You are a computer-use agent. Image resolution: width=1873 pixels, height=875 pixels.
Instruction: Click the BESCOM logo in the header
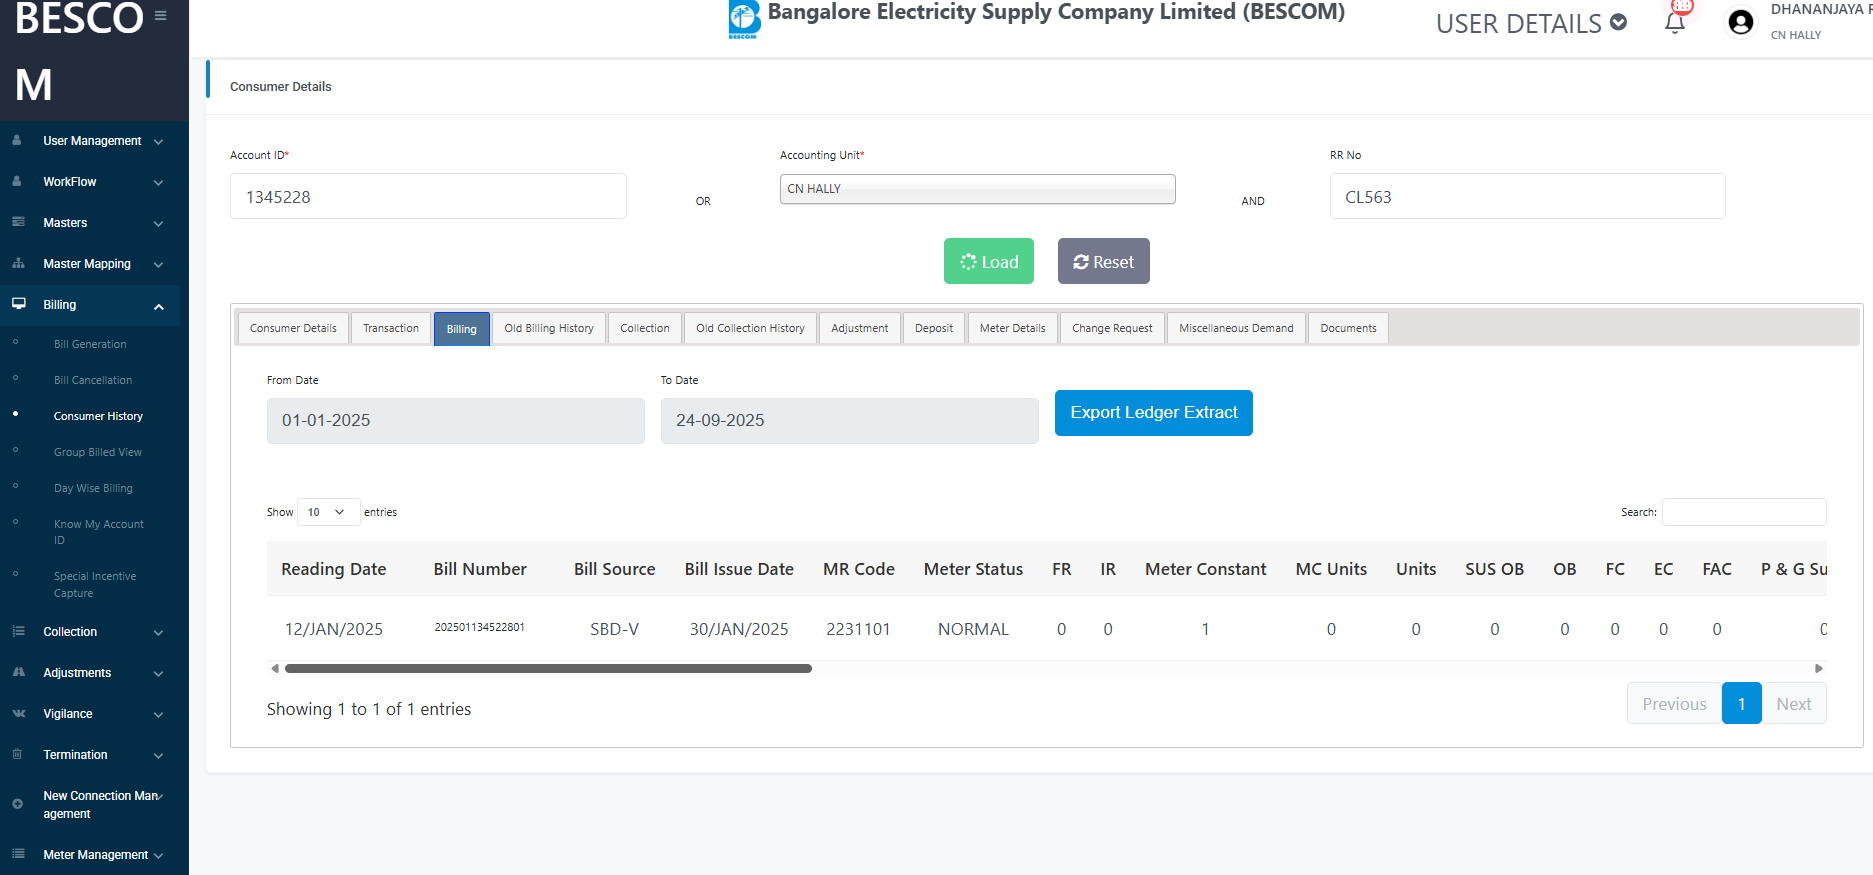click(x=744, y=19)
